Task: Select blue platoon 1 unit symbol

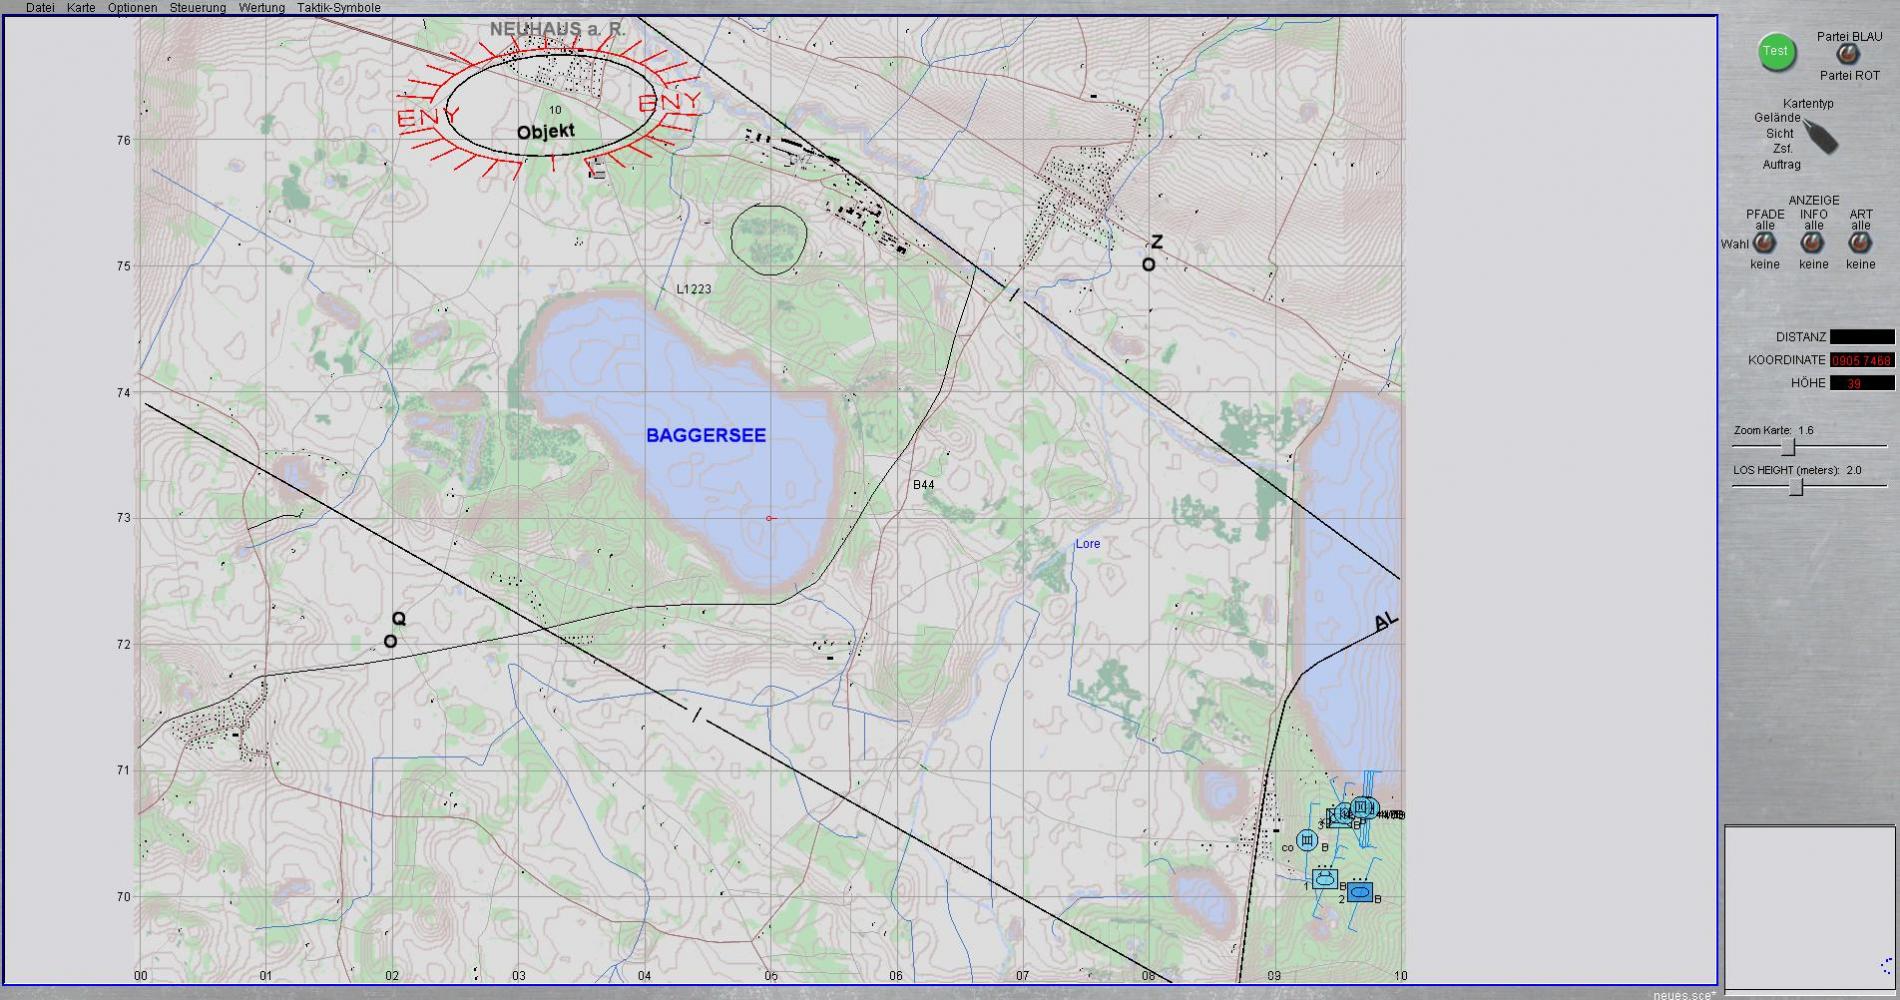Action: point(1325,879)
